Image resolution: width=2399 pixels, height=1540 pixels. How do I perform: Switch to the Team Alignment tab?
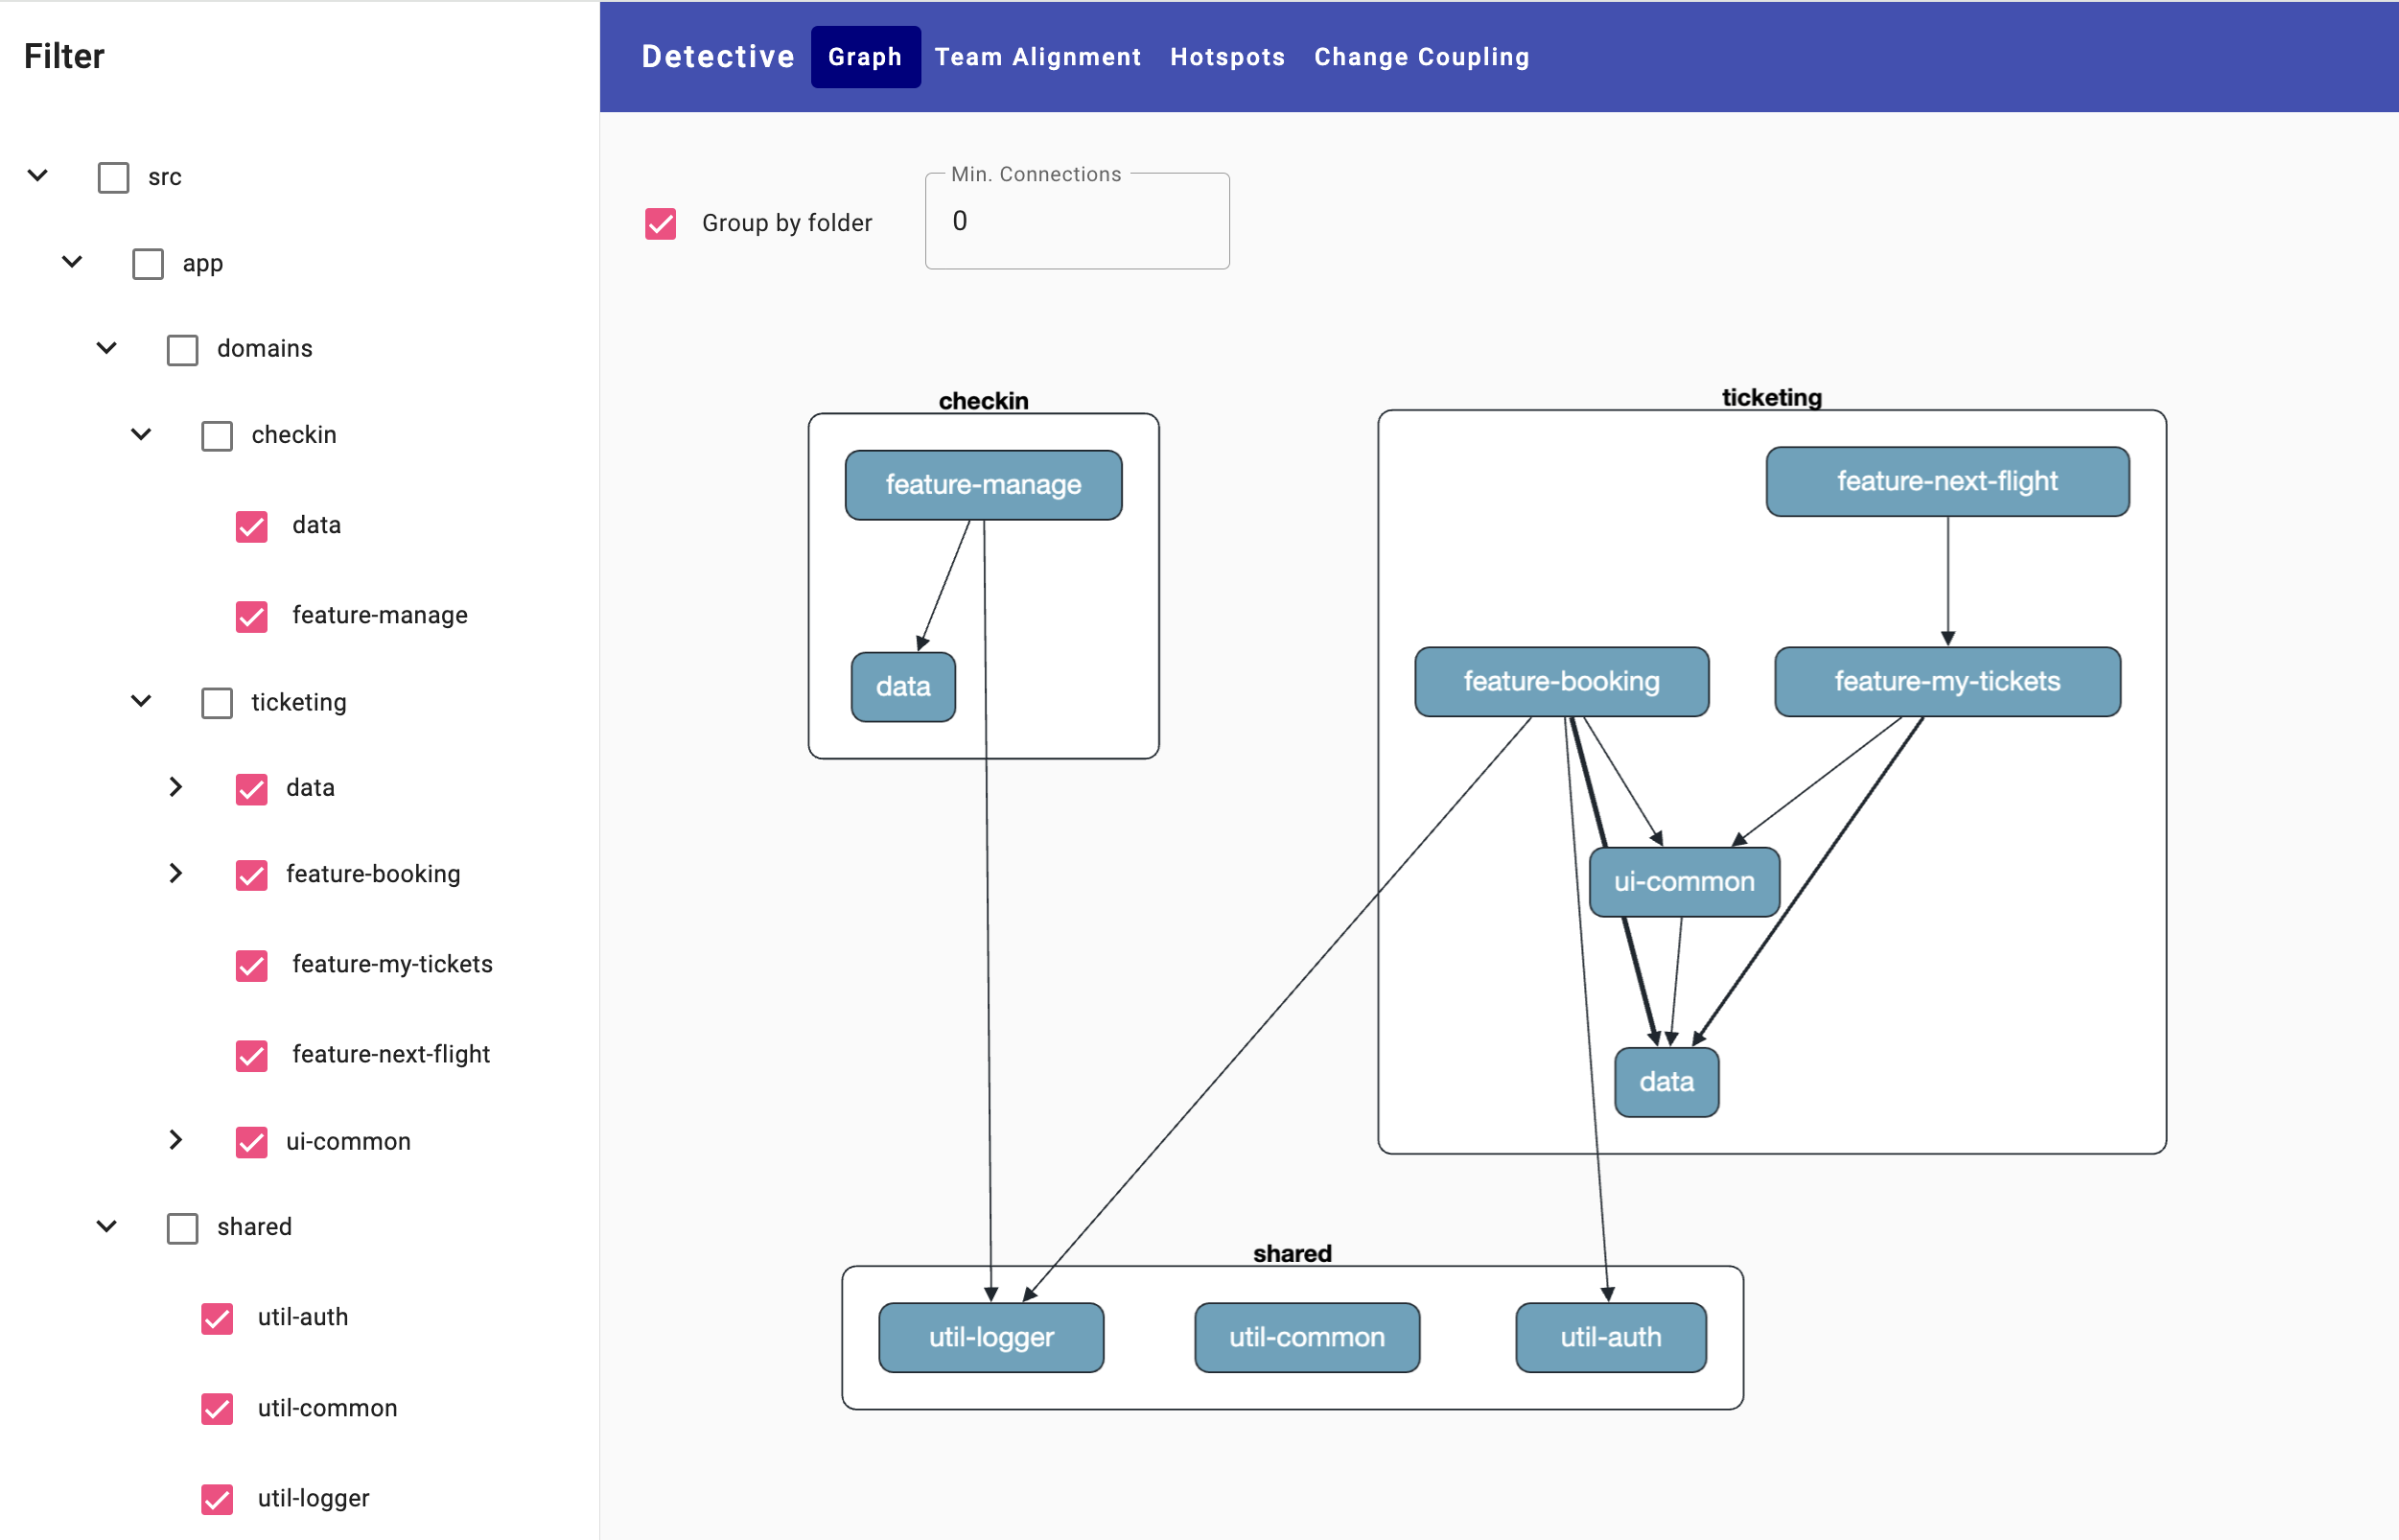1037,57
